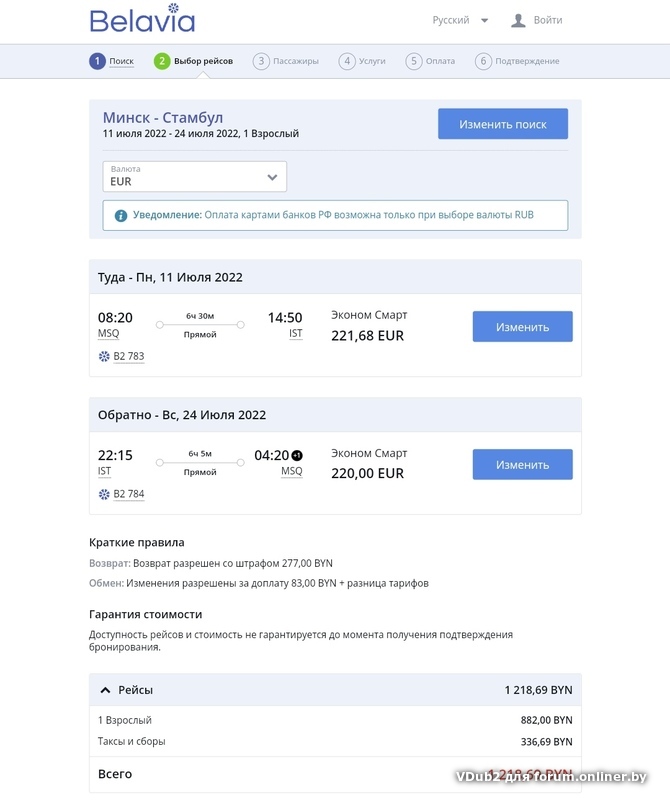Click the notification info icon
The height and width of the screenshot is (800, 670).
pos(121,215)
